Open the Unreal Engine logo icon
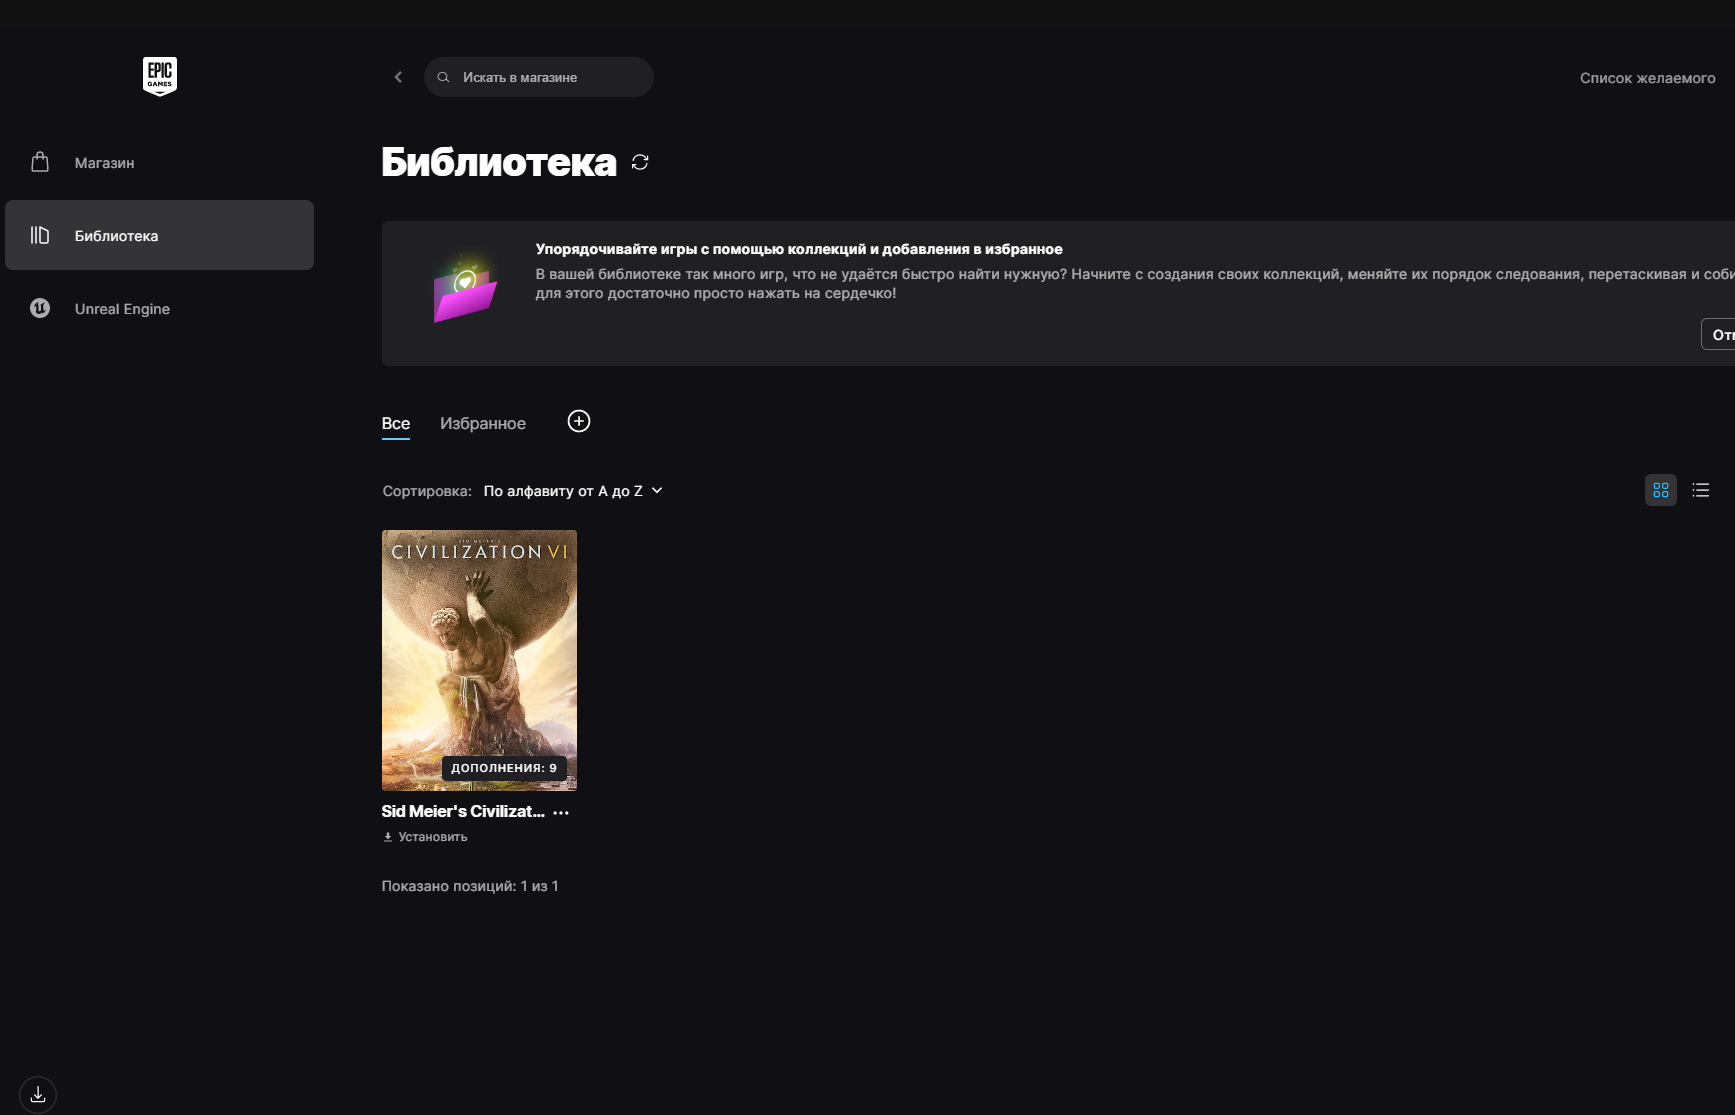This screenshot has height=1115, width=1735. coord(40,308)
